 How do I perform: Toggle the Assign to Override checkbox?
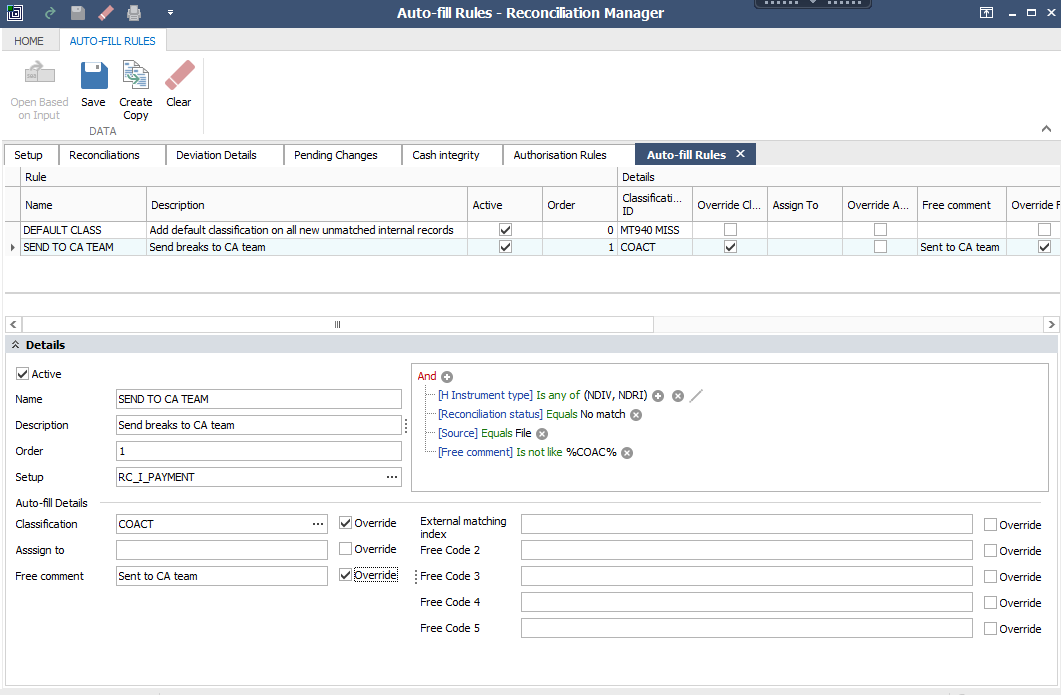[x=345, y=548]
